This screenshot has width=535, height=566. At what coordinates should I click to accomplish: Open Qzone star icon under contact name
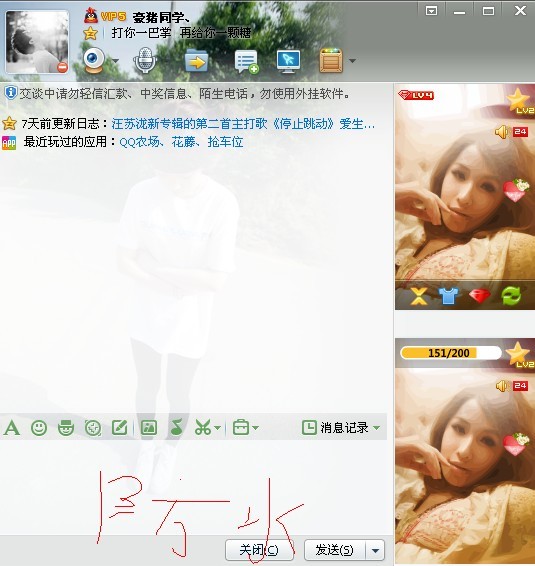point(90,34)
